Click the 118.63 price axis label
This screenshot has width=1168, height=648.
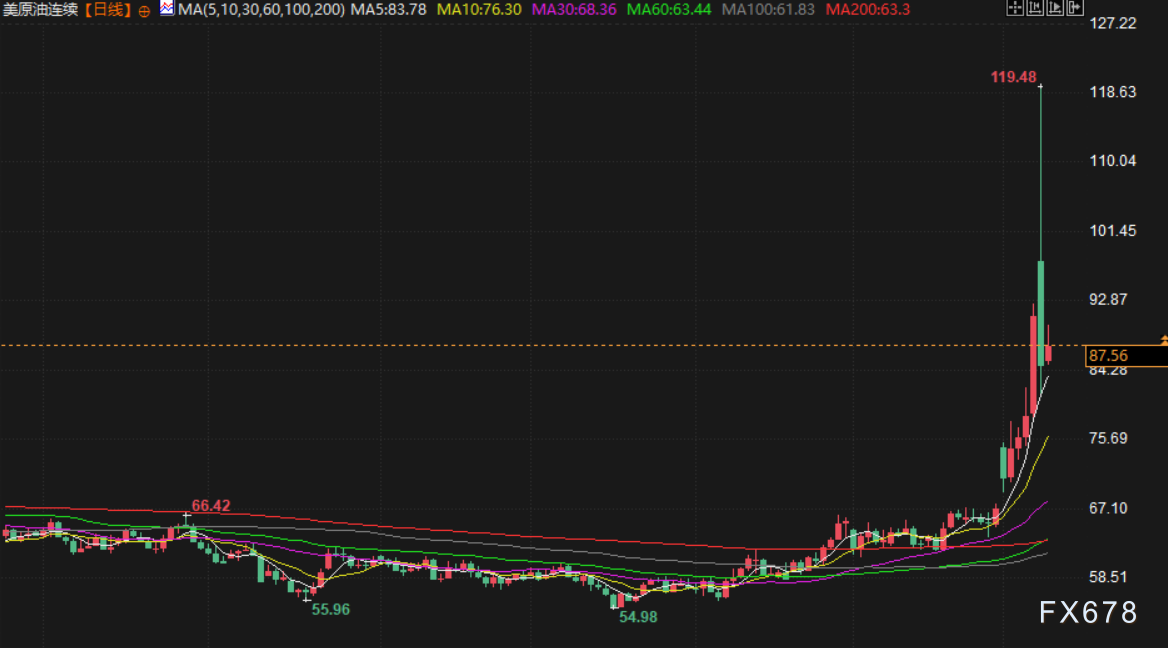click(1113, 92)
